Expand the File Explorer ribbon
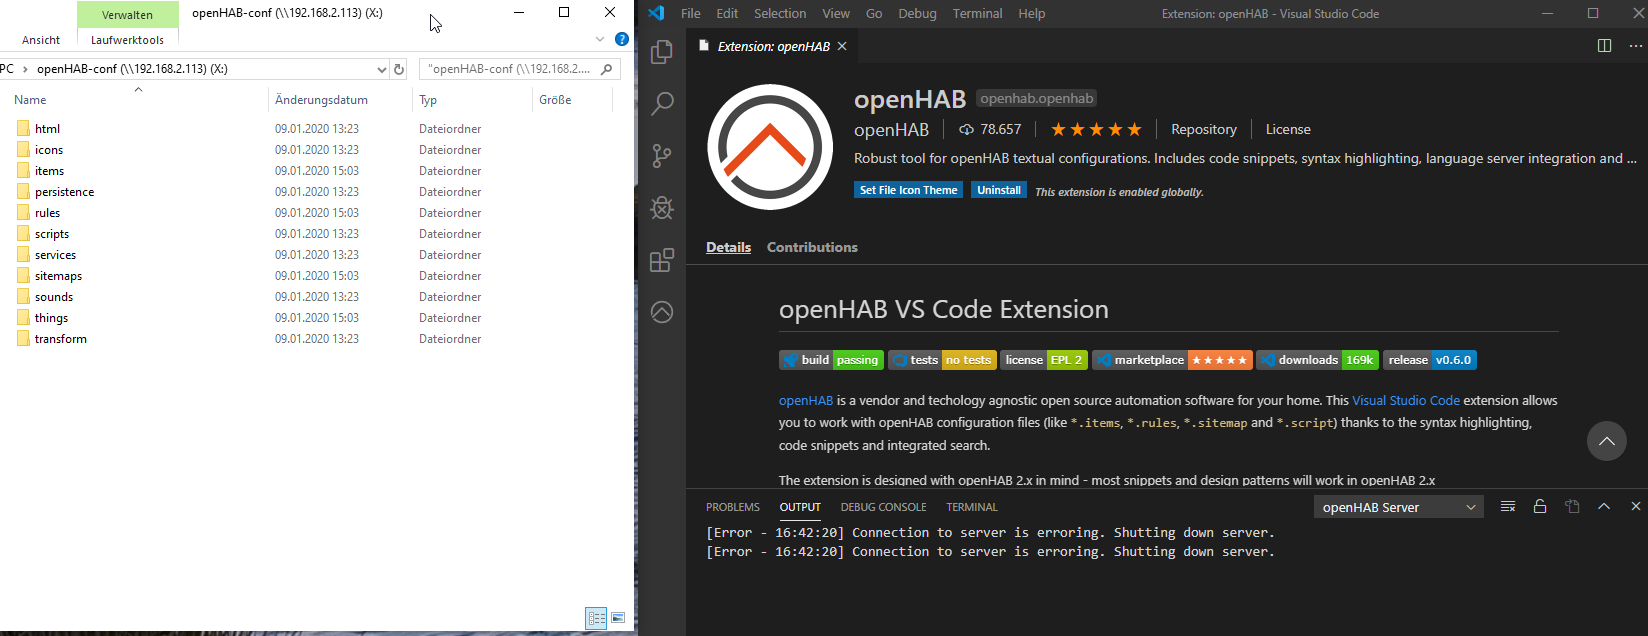Image resolution: width=1648 pixels, height=636 pixels. (x=600, y=39)
